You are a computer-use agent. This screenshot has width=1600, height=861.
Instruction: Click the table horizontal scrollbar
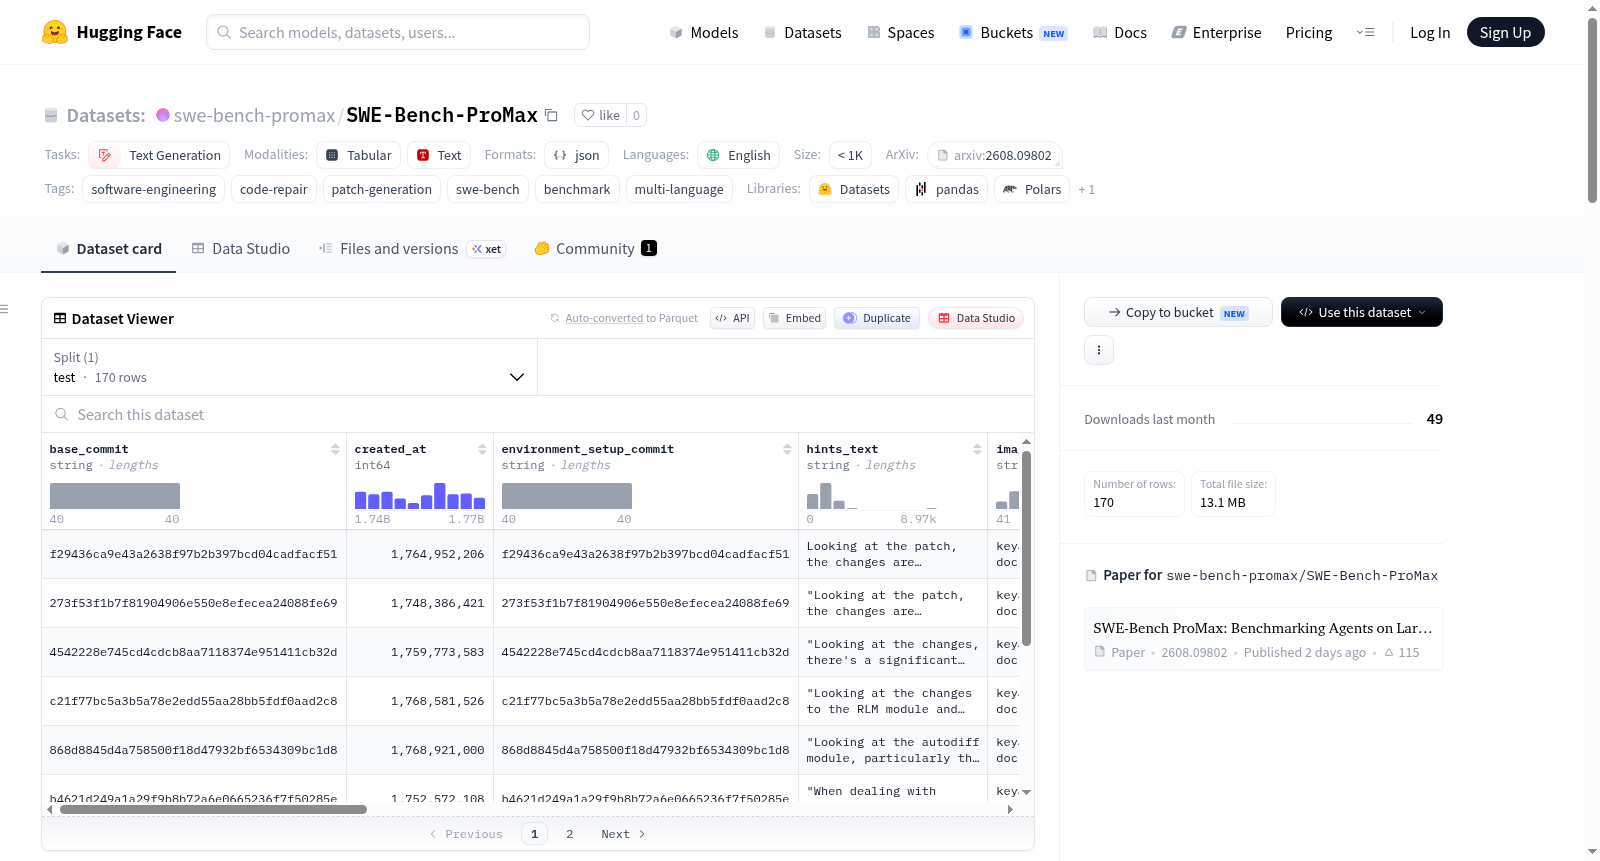214,810
